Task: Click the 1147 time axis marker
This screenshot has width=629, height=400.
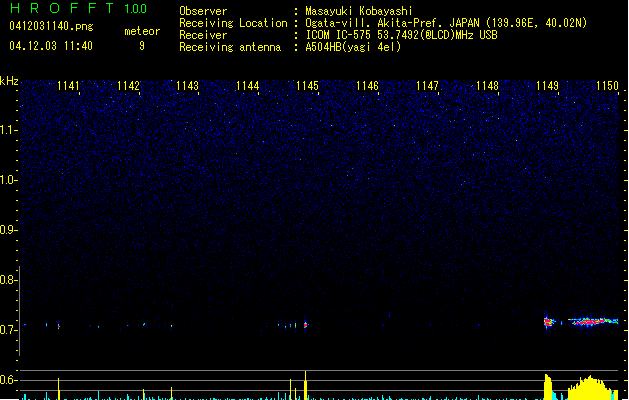Action: click(427, 86)
